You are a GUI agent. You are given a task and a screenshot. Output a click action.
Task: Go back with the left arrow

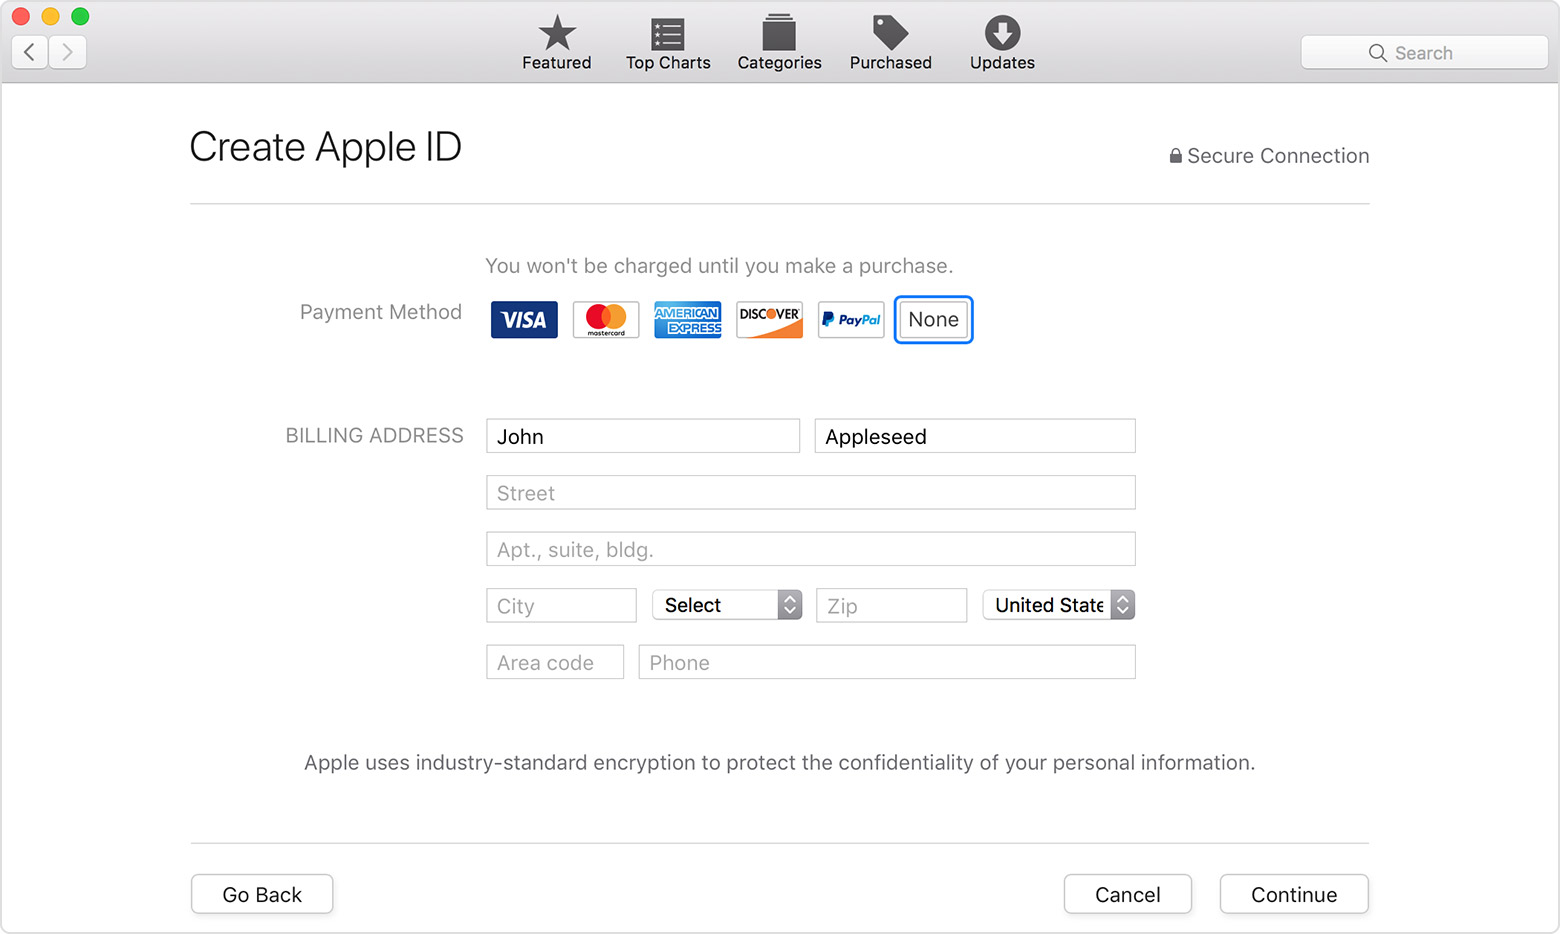[30, 52]
